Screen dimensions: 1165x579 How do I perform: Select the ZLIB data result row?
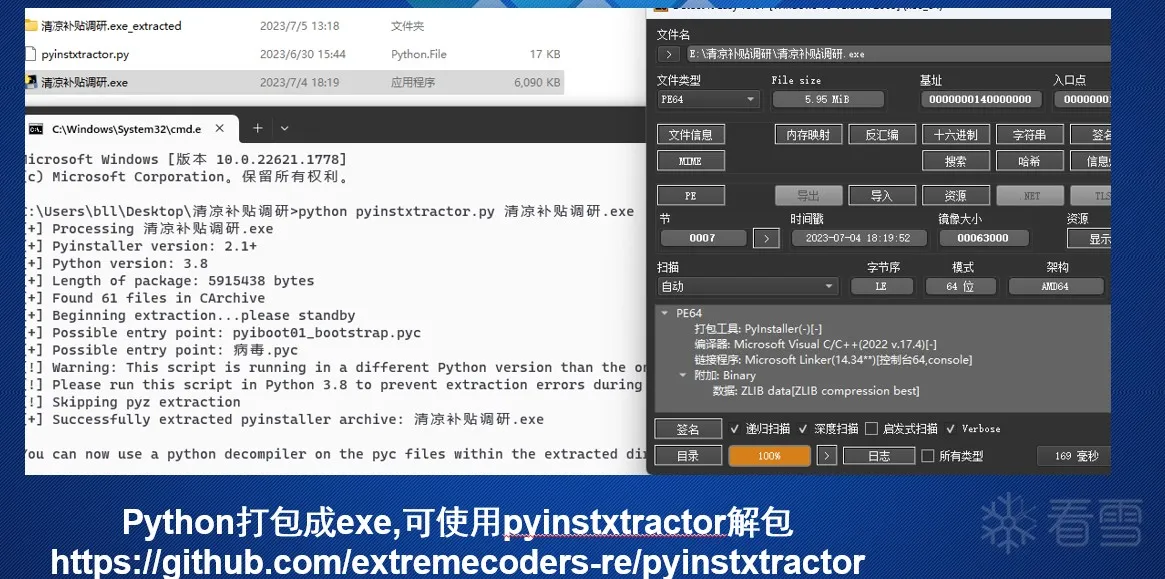coord(816,391)
